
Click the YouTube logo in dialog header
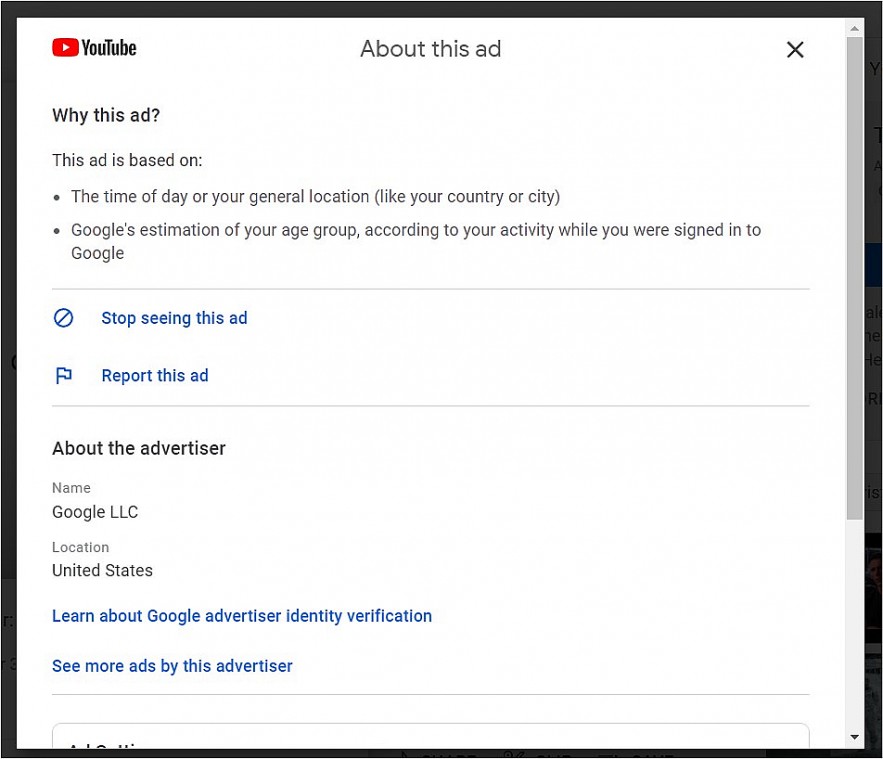(x=94, y=48)
